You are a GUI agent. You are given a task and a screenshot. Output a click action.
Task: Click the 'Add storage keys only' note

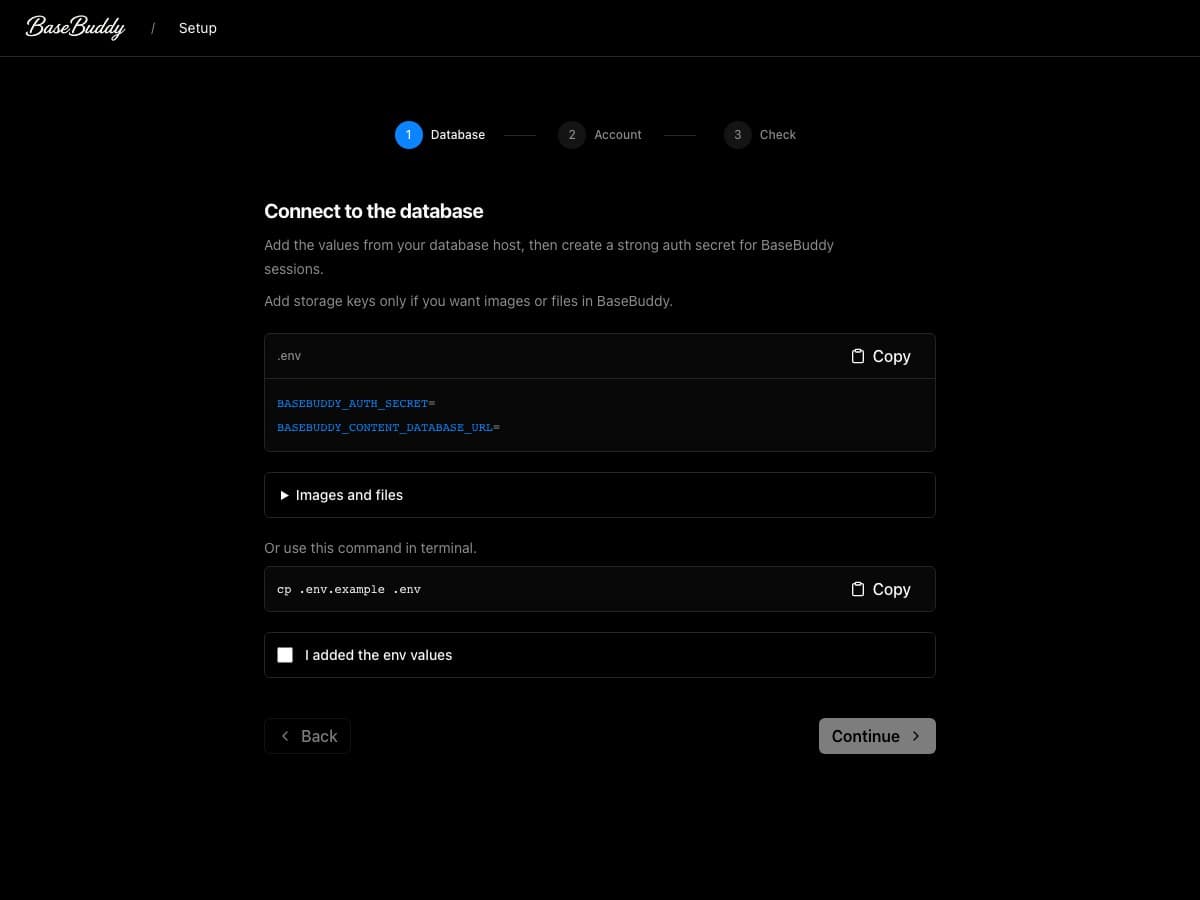coord(468,301)
